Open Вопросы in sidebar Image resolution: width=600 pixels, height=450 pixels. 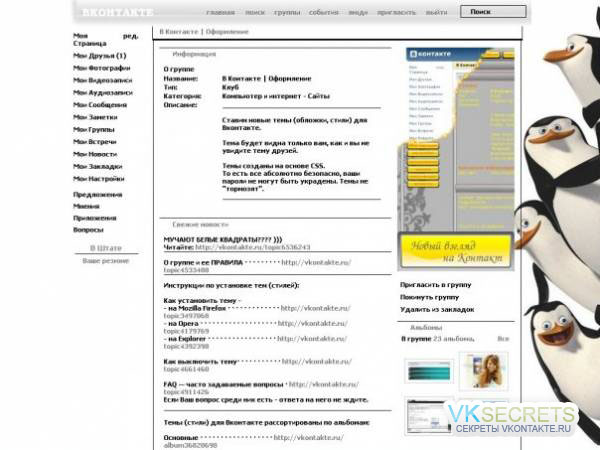pos(88,230)
